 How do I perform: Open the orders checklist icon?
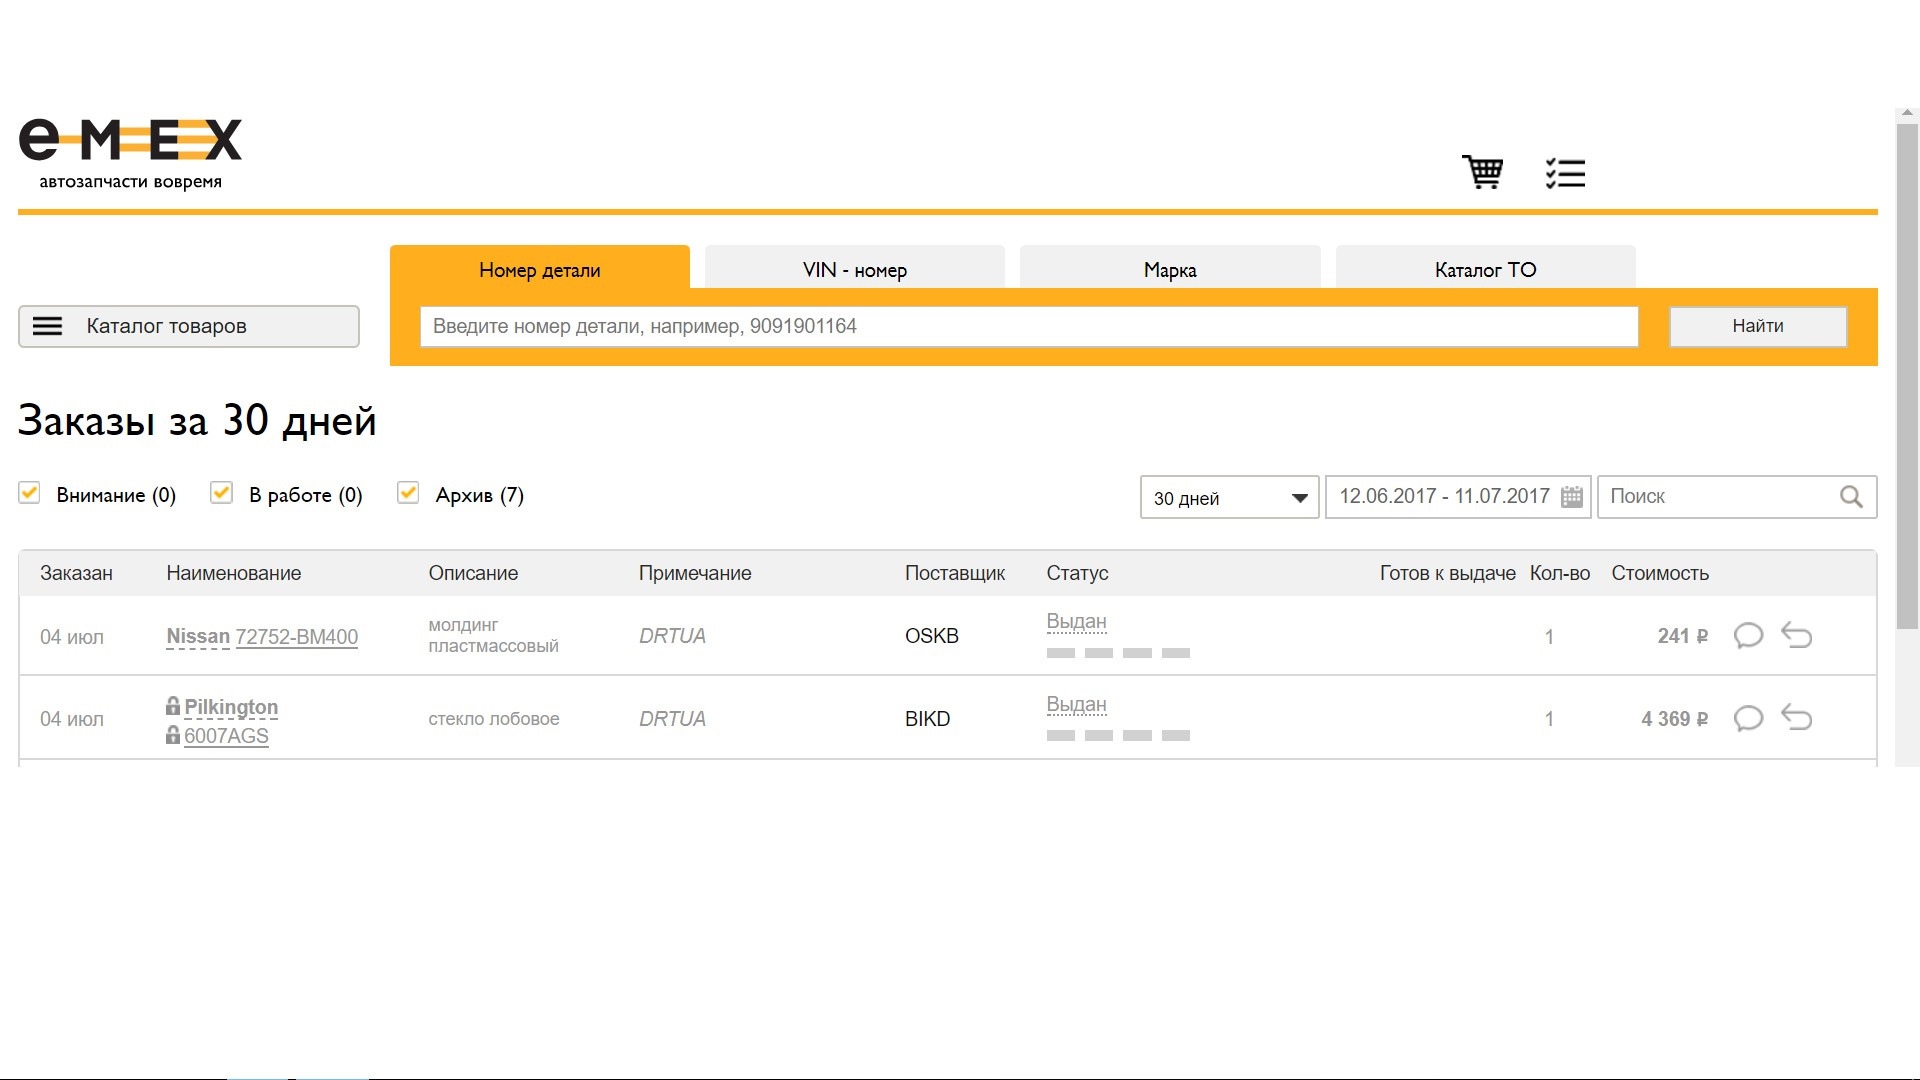pos(1565,173)
